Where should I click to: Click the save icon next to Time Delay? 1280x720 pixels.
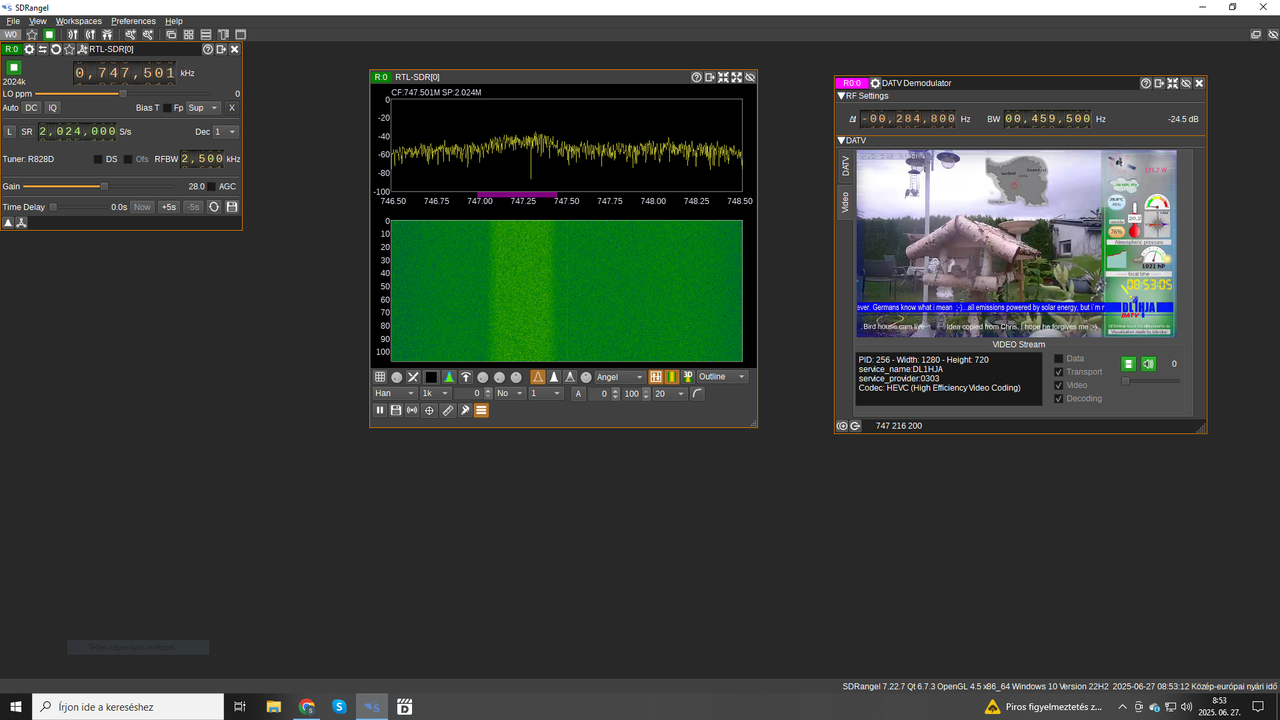coord(232,207)
